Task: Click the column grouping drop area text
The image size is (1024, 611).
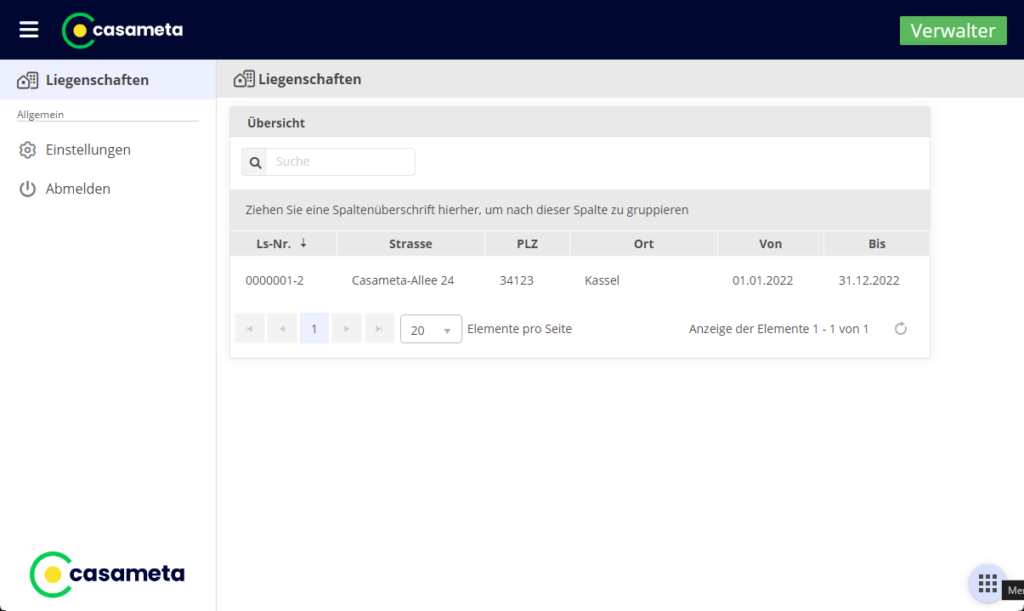Action: pyautogui.click(x=467, y=210)
